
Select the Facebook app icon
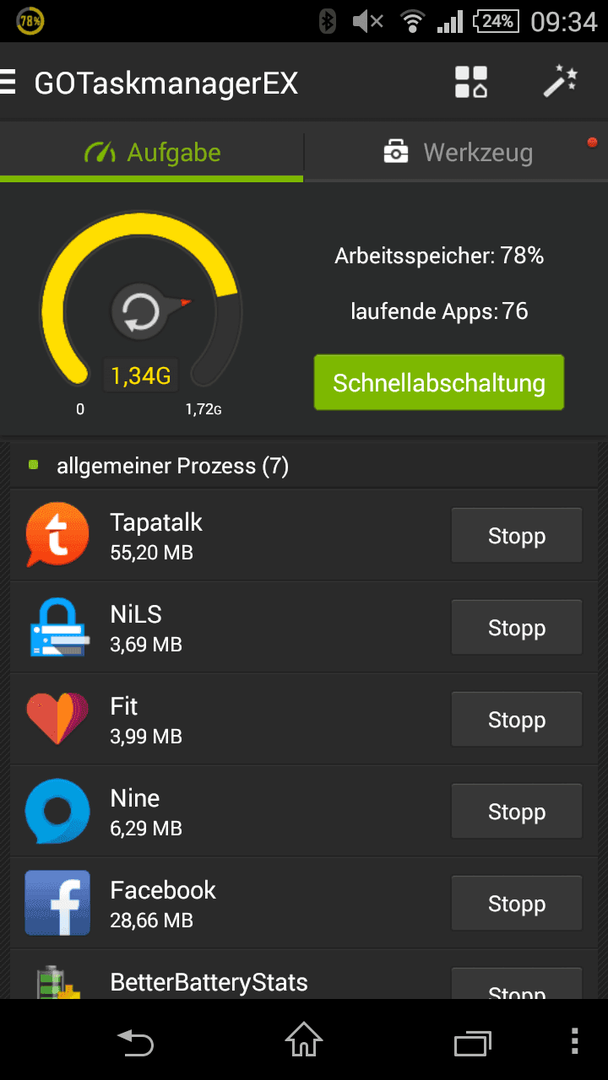(x=57, y=903)
